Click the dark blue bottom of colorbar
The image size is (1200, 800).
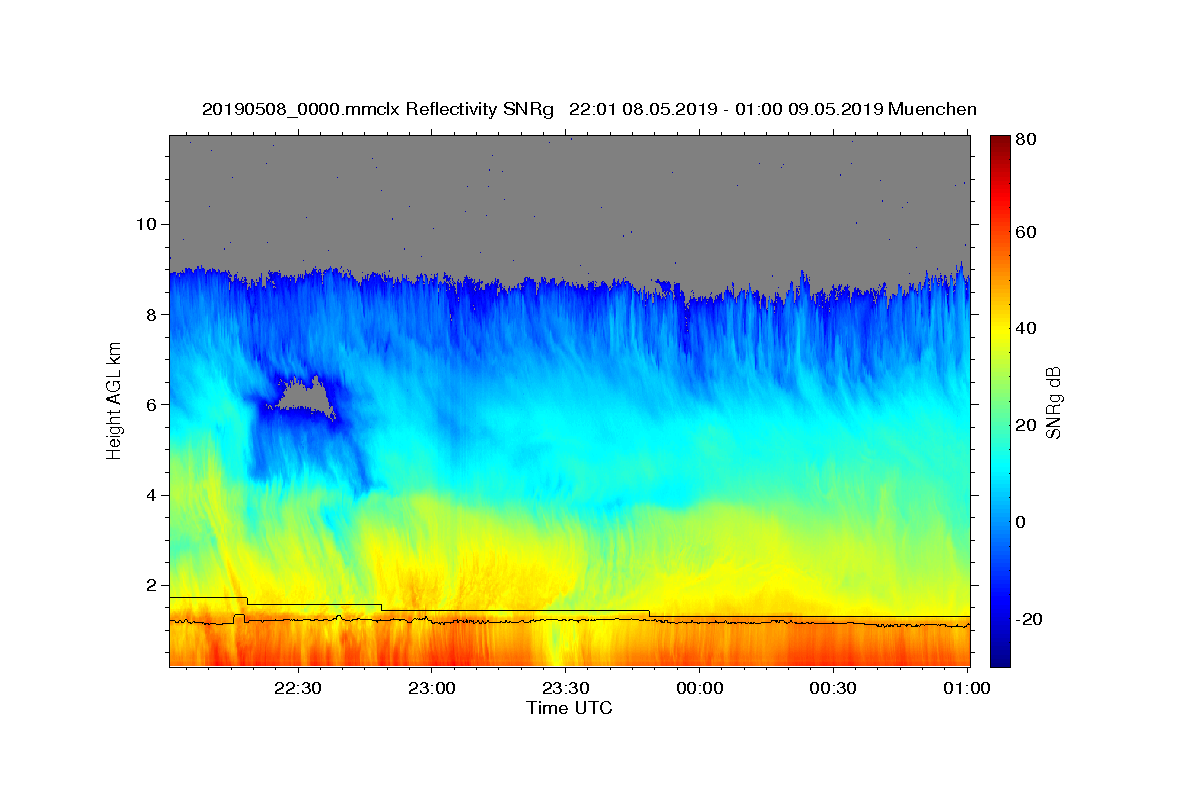pos(1000,657)
